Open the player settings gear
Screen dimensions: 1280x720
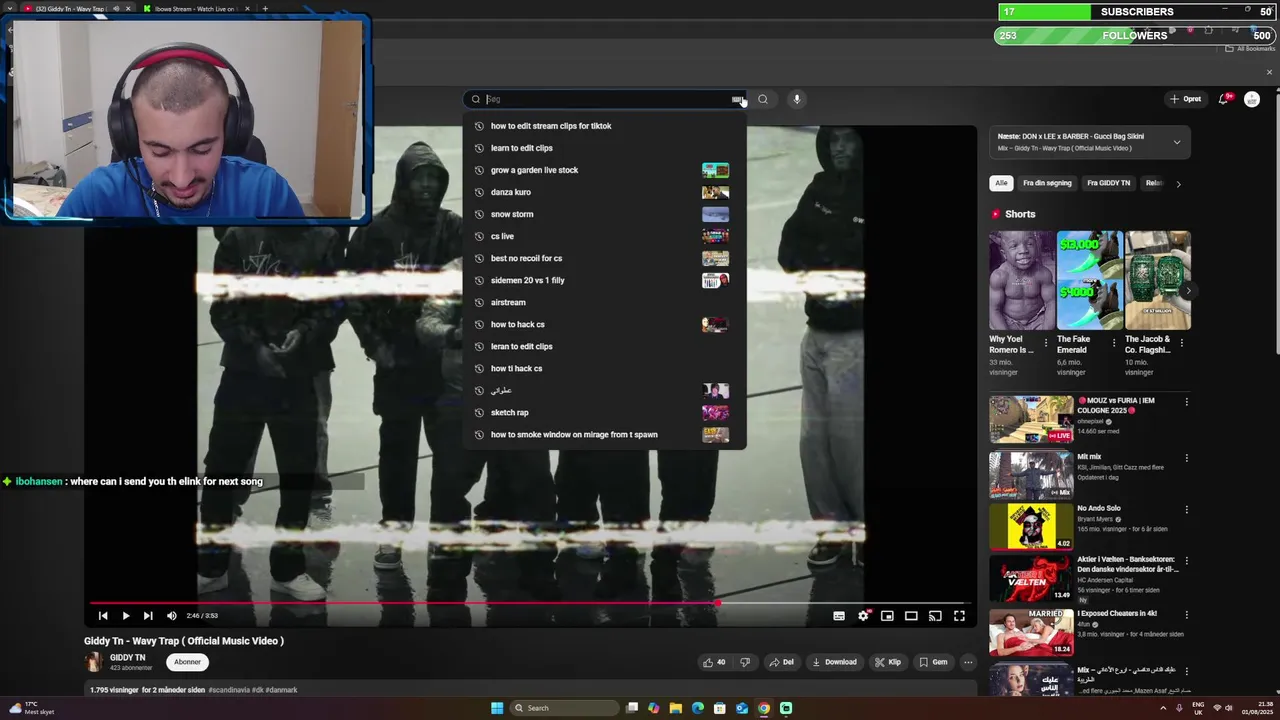[863, 616]
